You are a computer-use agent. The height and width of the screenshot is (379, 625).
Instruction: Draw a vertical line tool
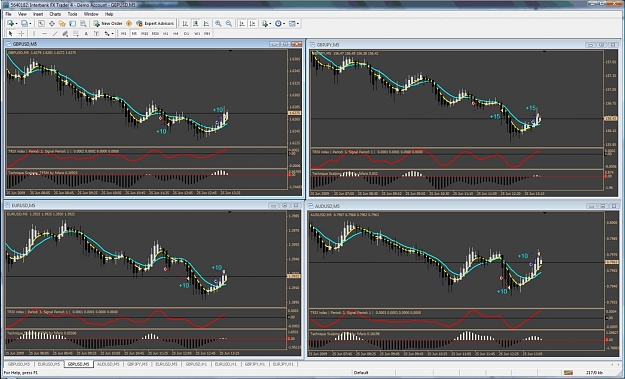pyautogui.click(x=34, y=33)
